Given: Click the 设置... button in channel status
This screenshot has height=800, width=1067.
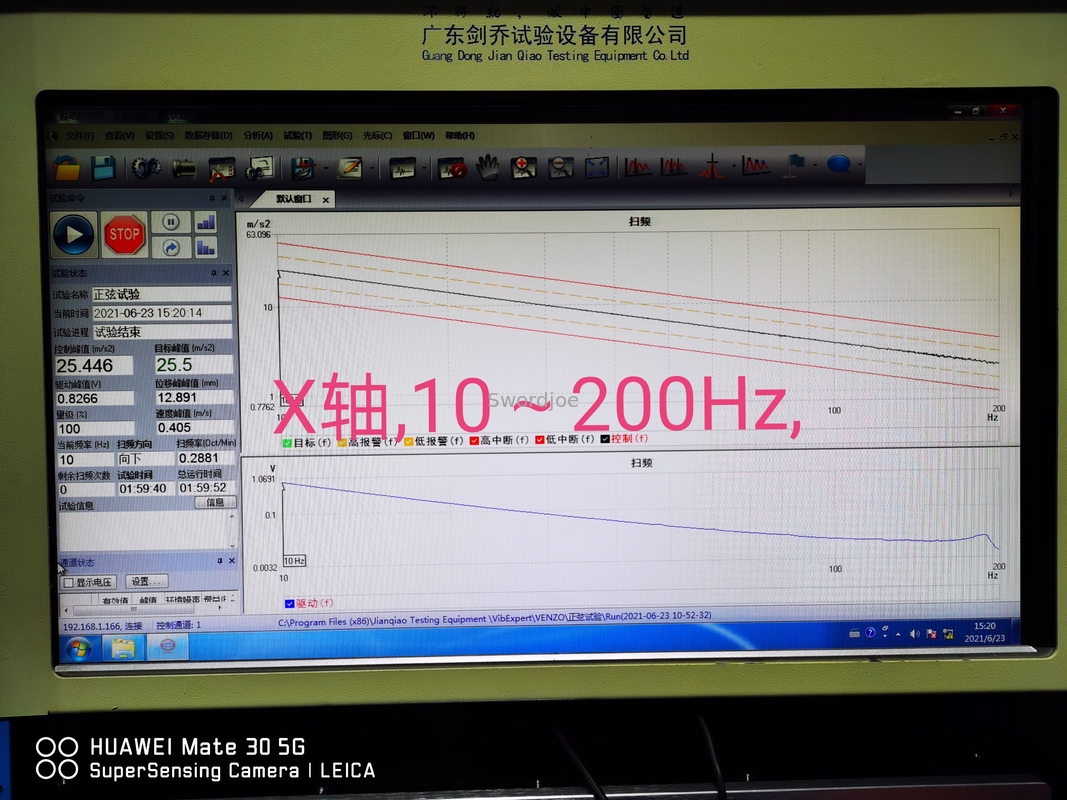Looking at the screenshot, I should [146, 582].
